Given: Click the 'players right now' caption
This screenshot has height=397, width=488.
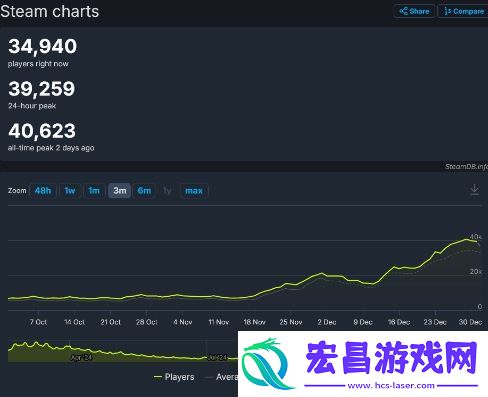Looking at the screenshot, I should (x=38, y=64).
